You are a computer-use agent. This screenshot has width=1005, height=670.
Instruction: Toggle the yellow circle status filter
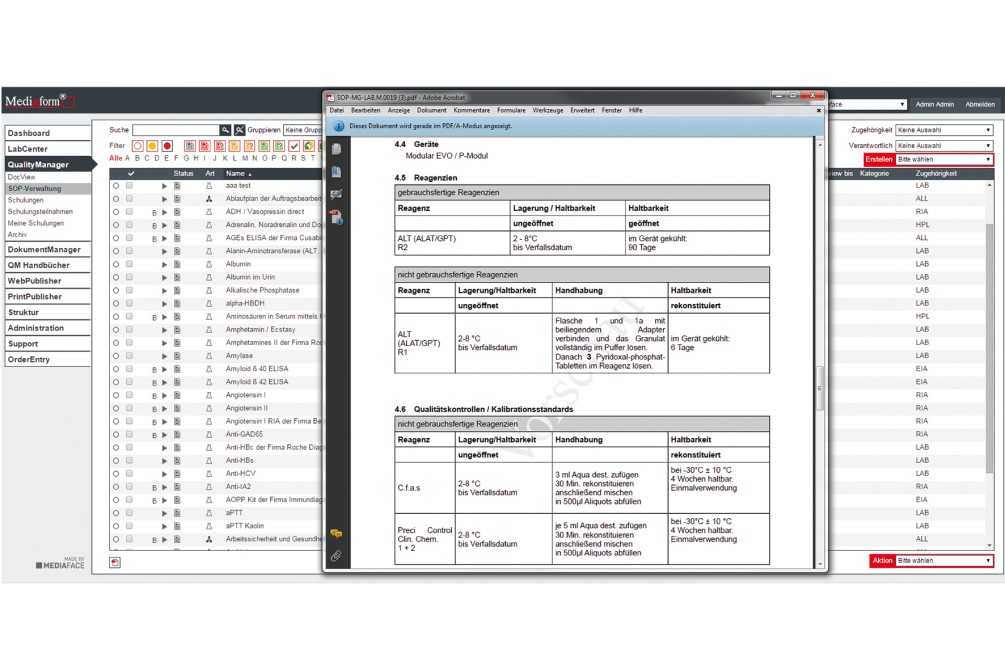pyautogui.click(x=153, y=146)
